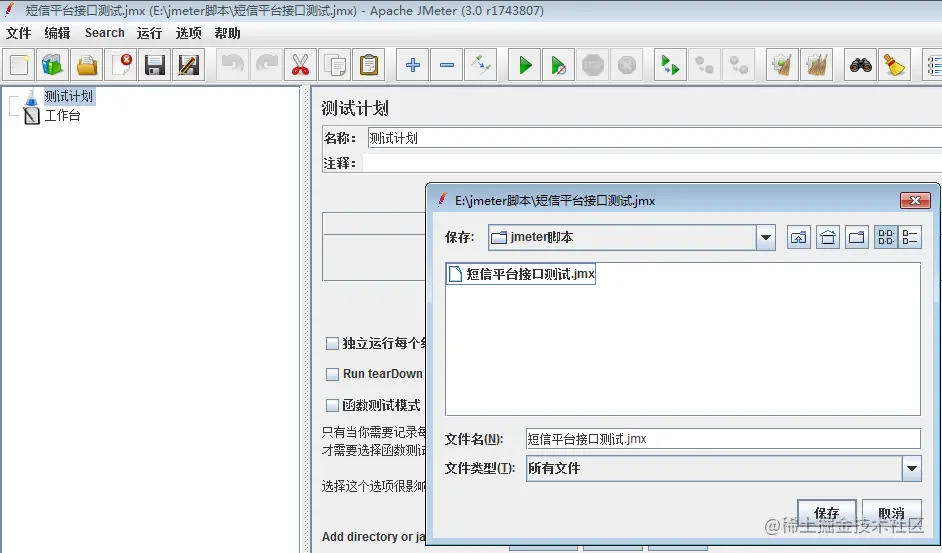Switch dialog to Details view
The width and height of the screenshot is (942, 553).
tap(910, 237)
